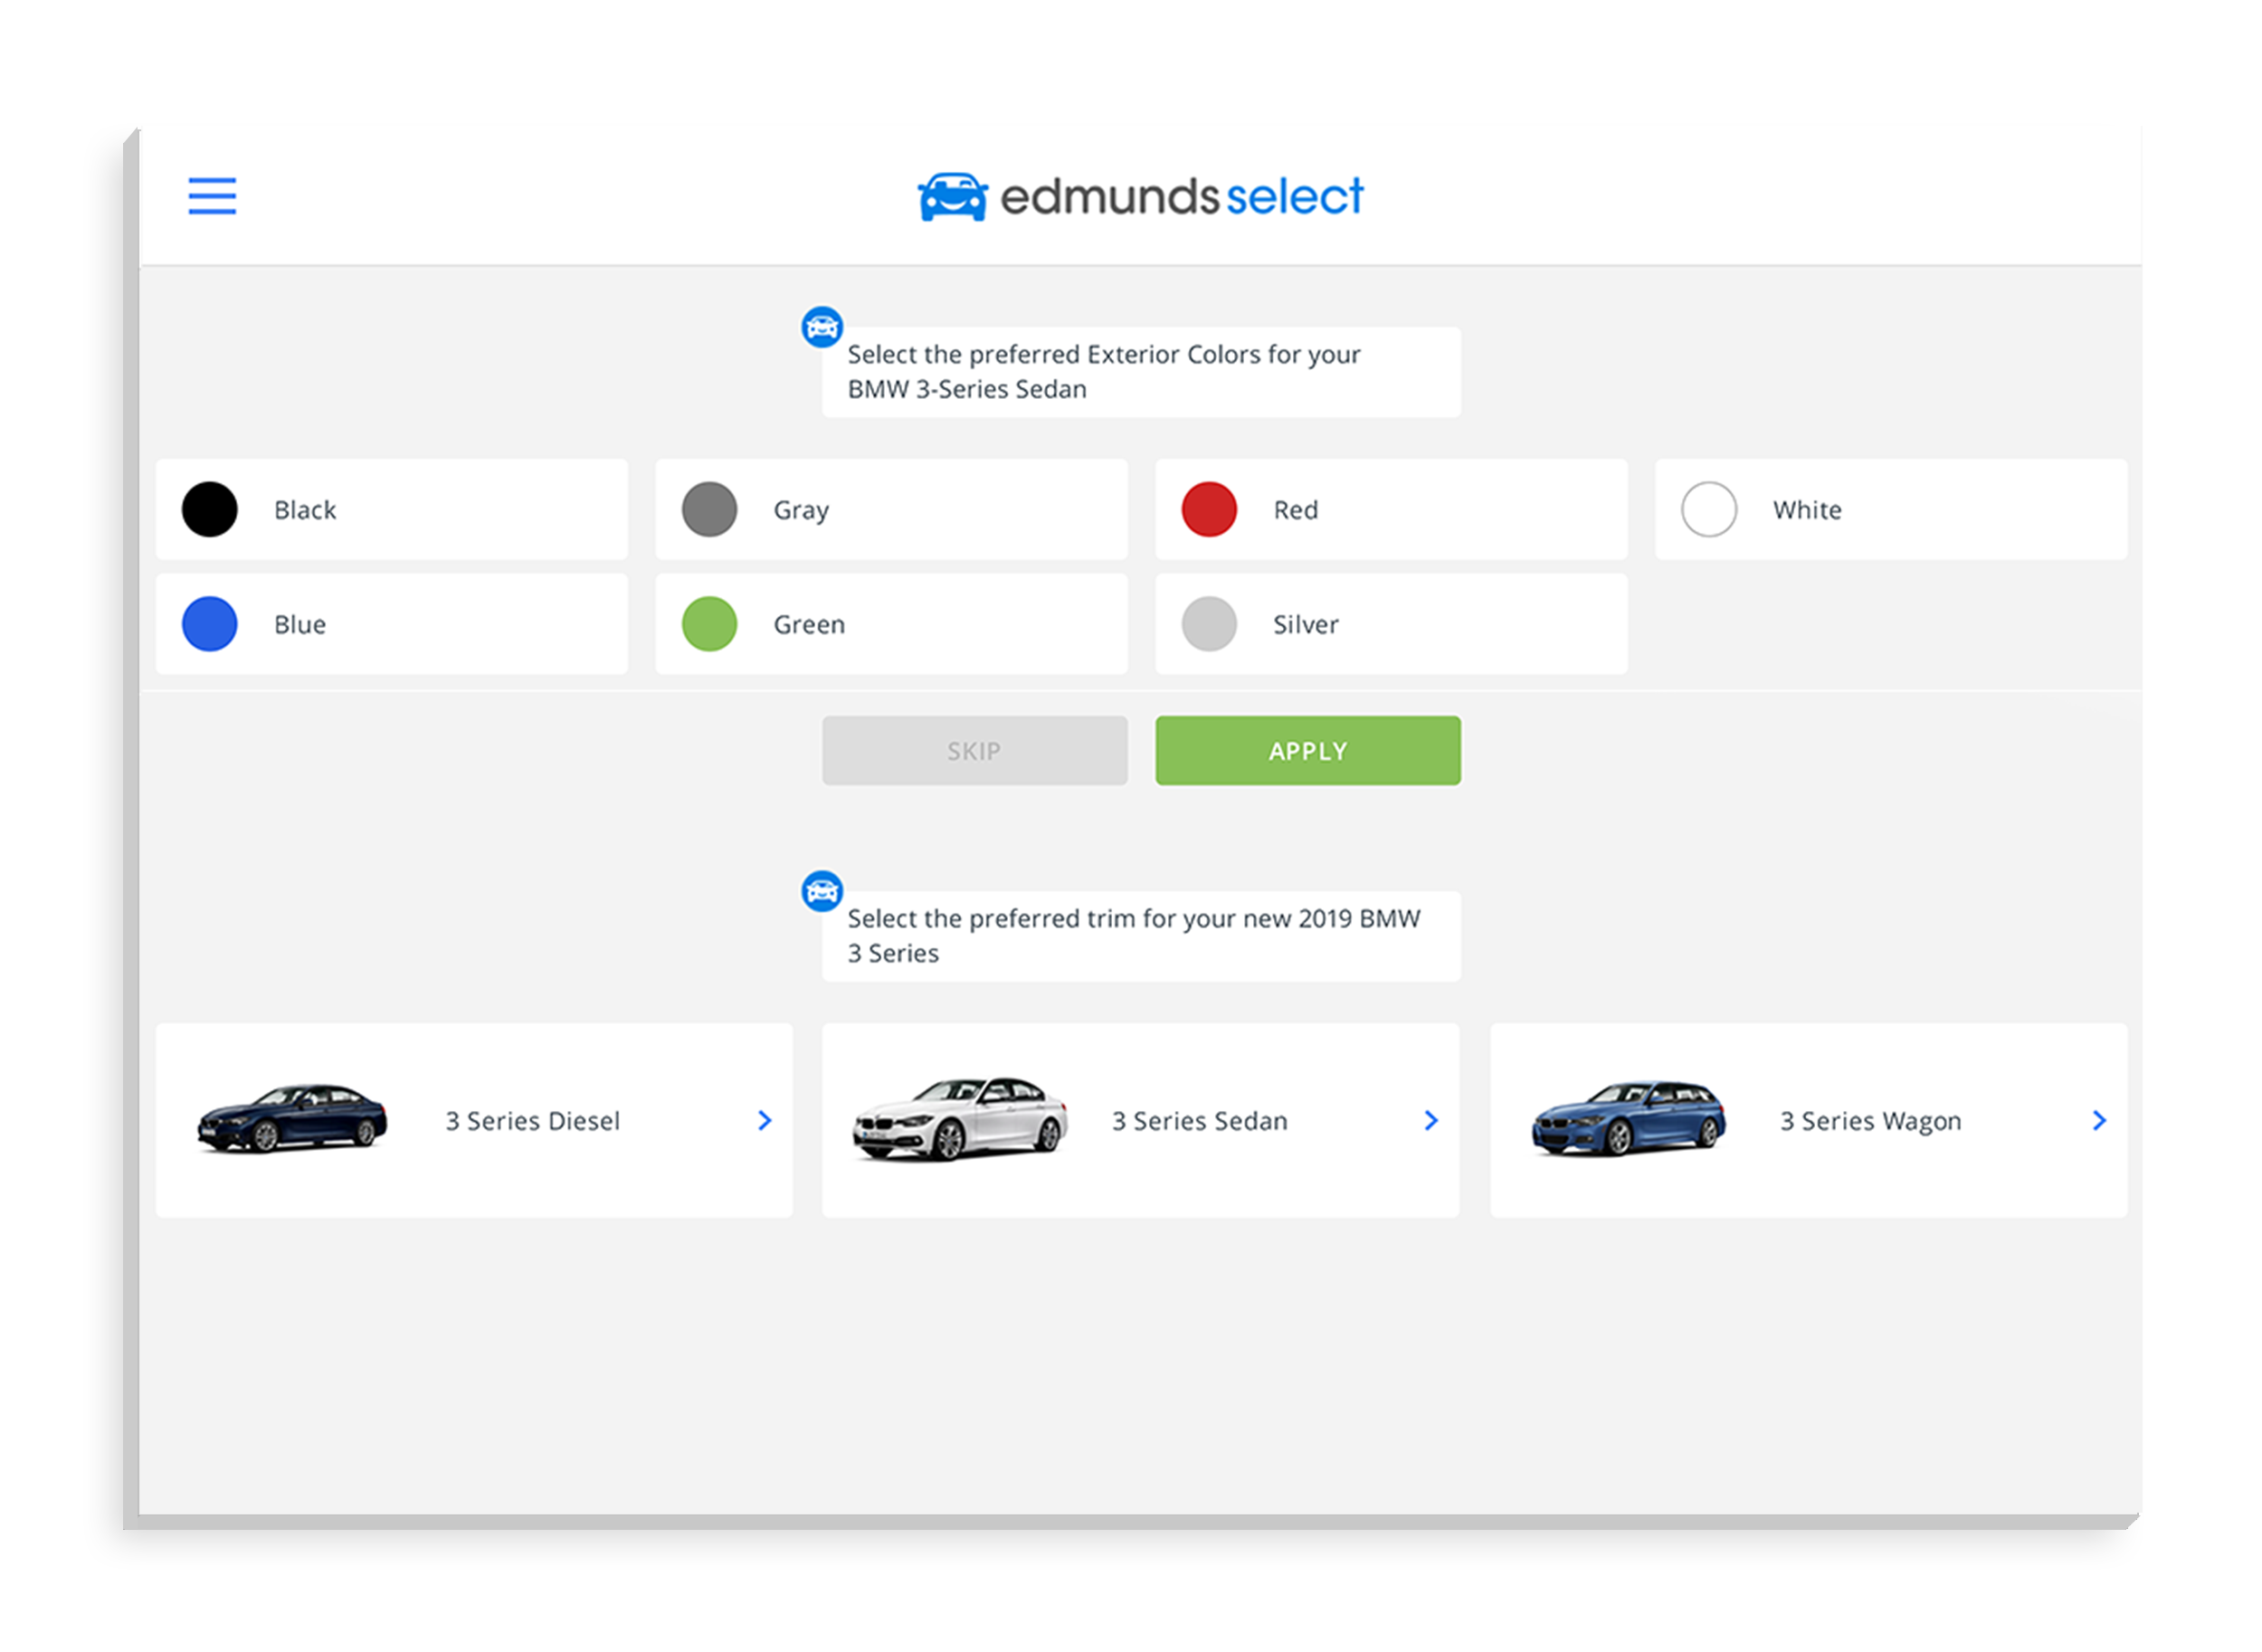Choose the Gray label option

(801, 511)
